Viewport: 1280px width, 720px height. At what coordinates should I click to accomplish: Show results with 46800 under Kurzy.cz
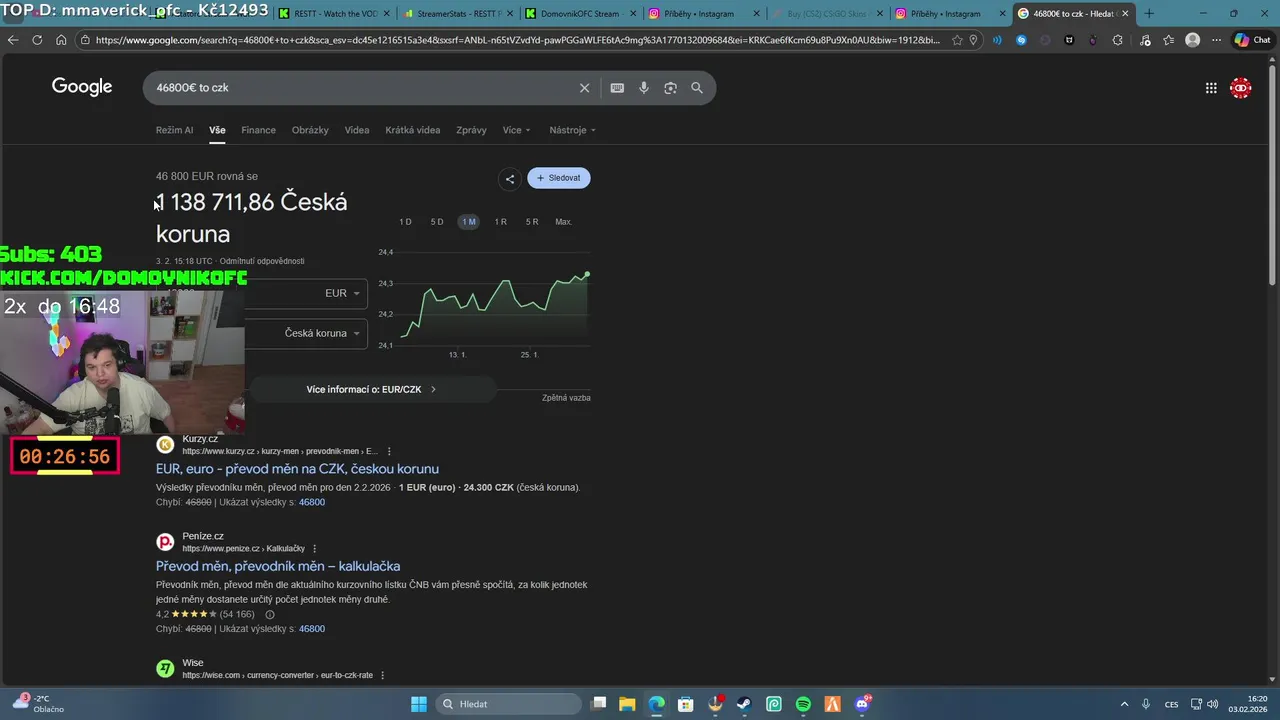pyautogui.click(x=312, y=502)
